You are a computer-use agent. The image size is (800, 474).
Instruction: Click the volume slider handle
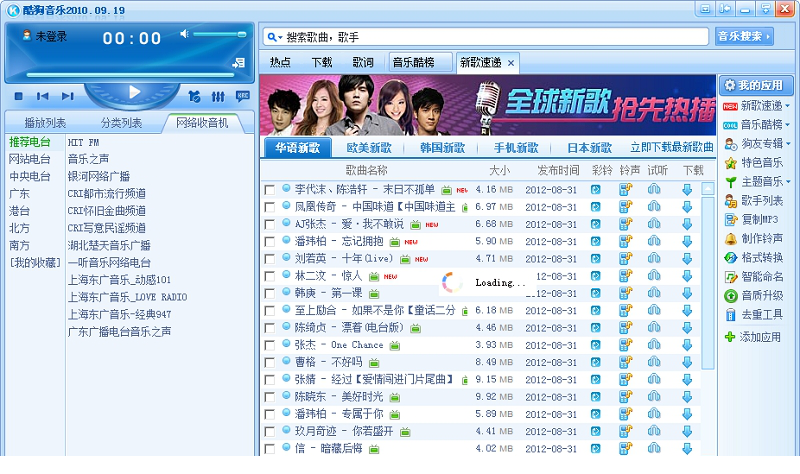[x=241, y=35]
